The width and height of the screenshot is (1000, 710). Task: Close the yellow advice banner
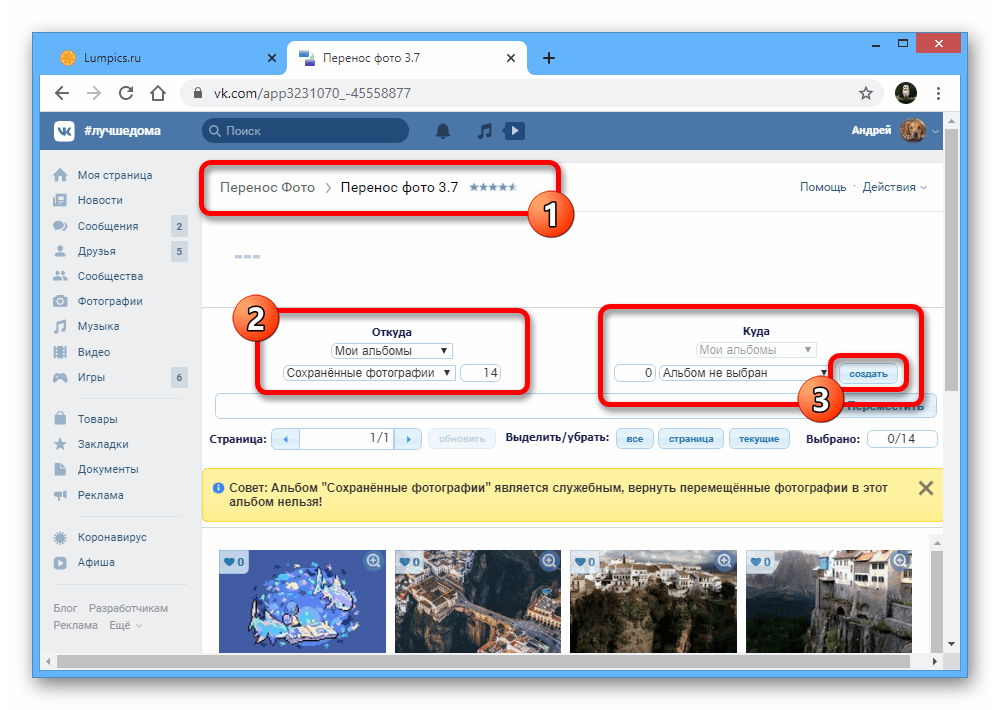point(926,488)
